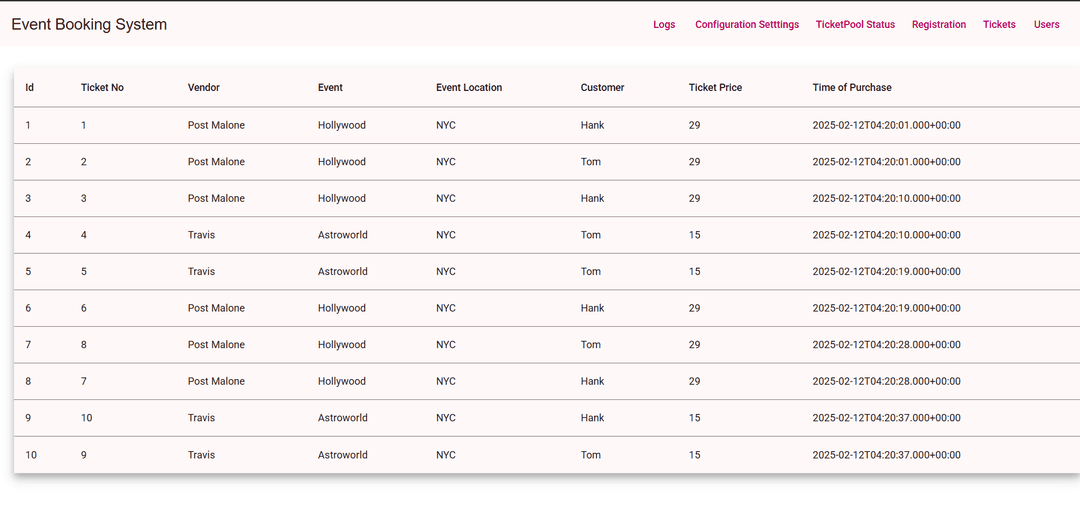Click the Event Booking System title
1080x510 pixels.
pyautogui.click(x=89, y=24)
